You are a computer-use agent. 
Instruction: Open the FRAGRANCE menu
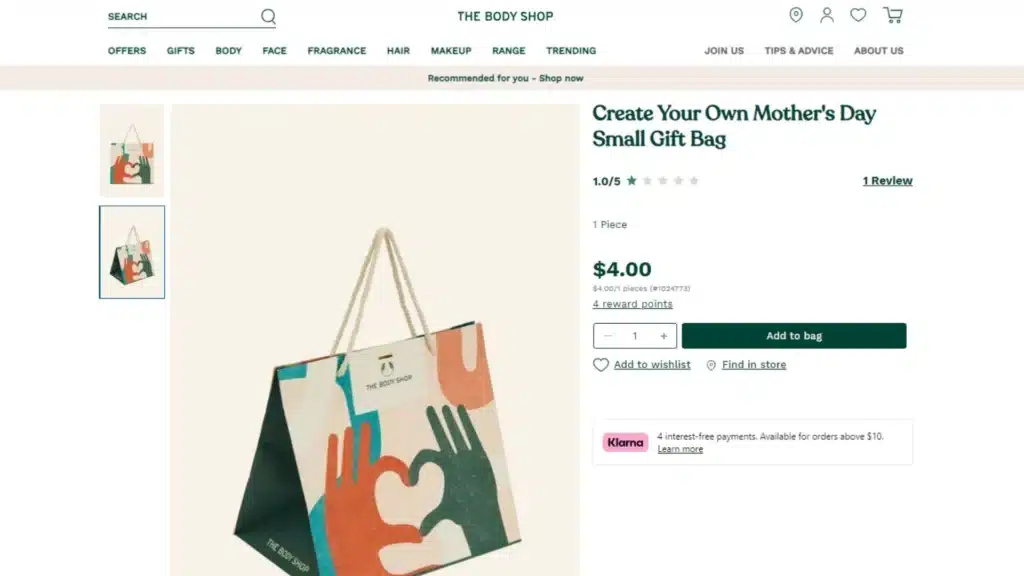[x=337, y=50]
